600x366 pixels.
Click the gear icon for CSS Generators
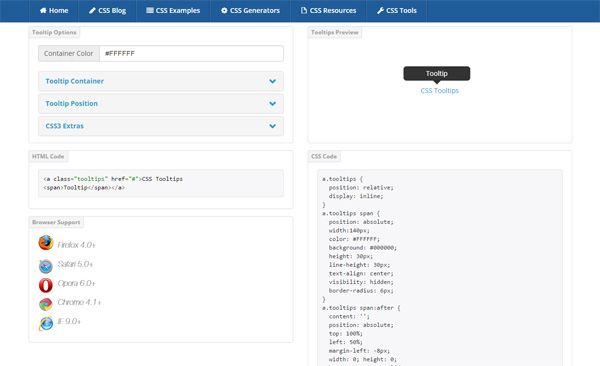tap(224, 10)
